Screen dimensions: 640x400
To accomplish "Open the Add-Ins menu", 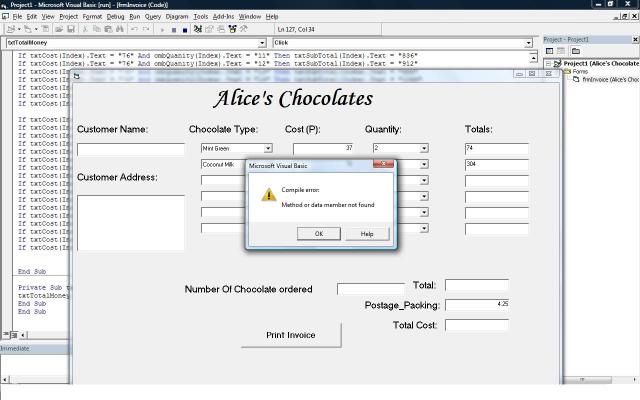I will 223,17.
